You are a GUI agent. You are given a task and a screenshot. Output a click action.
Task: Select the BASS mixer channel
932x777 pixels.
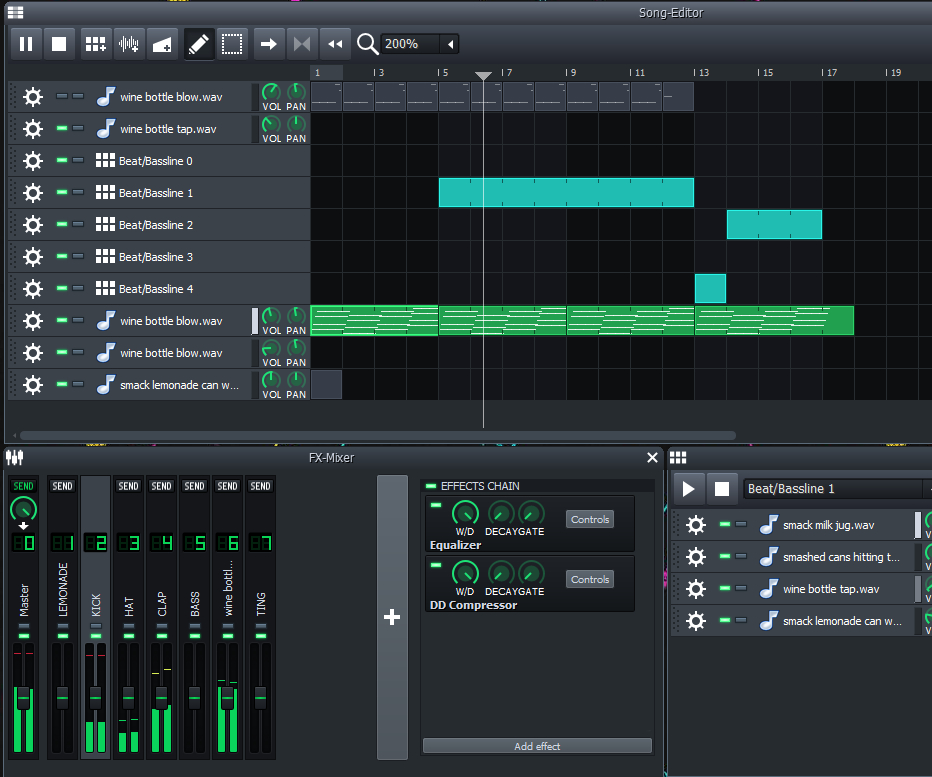point(195,605)
